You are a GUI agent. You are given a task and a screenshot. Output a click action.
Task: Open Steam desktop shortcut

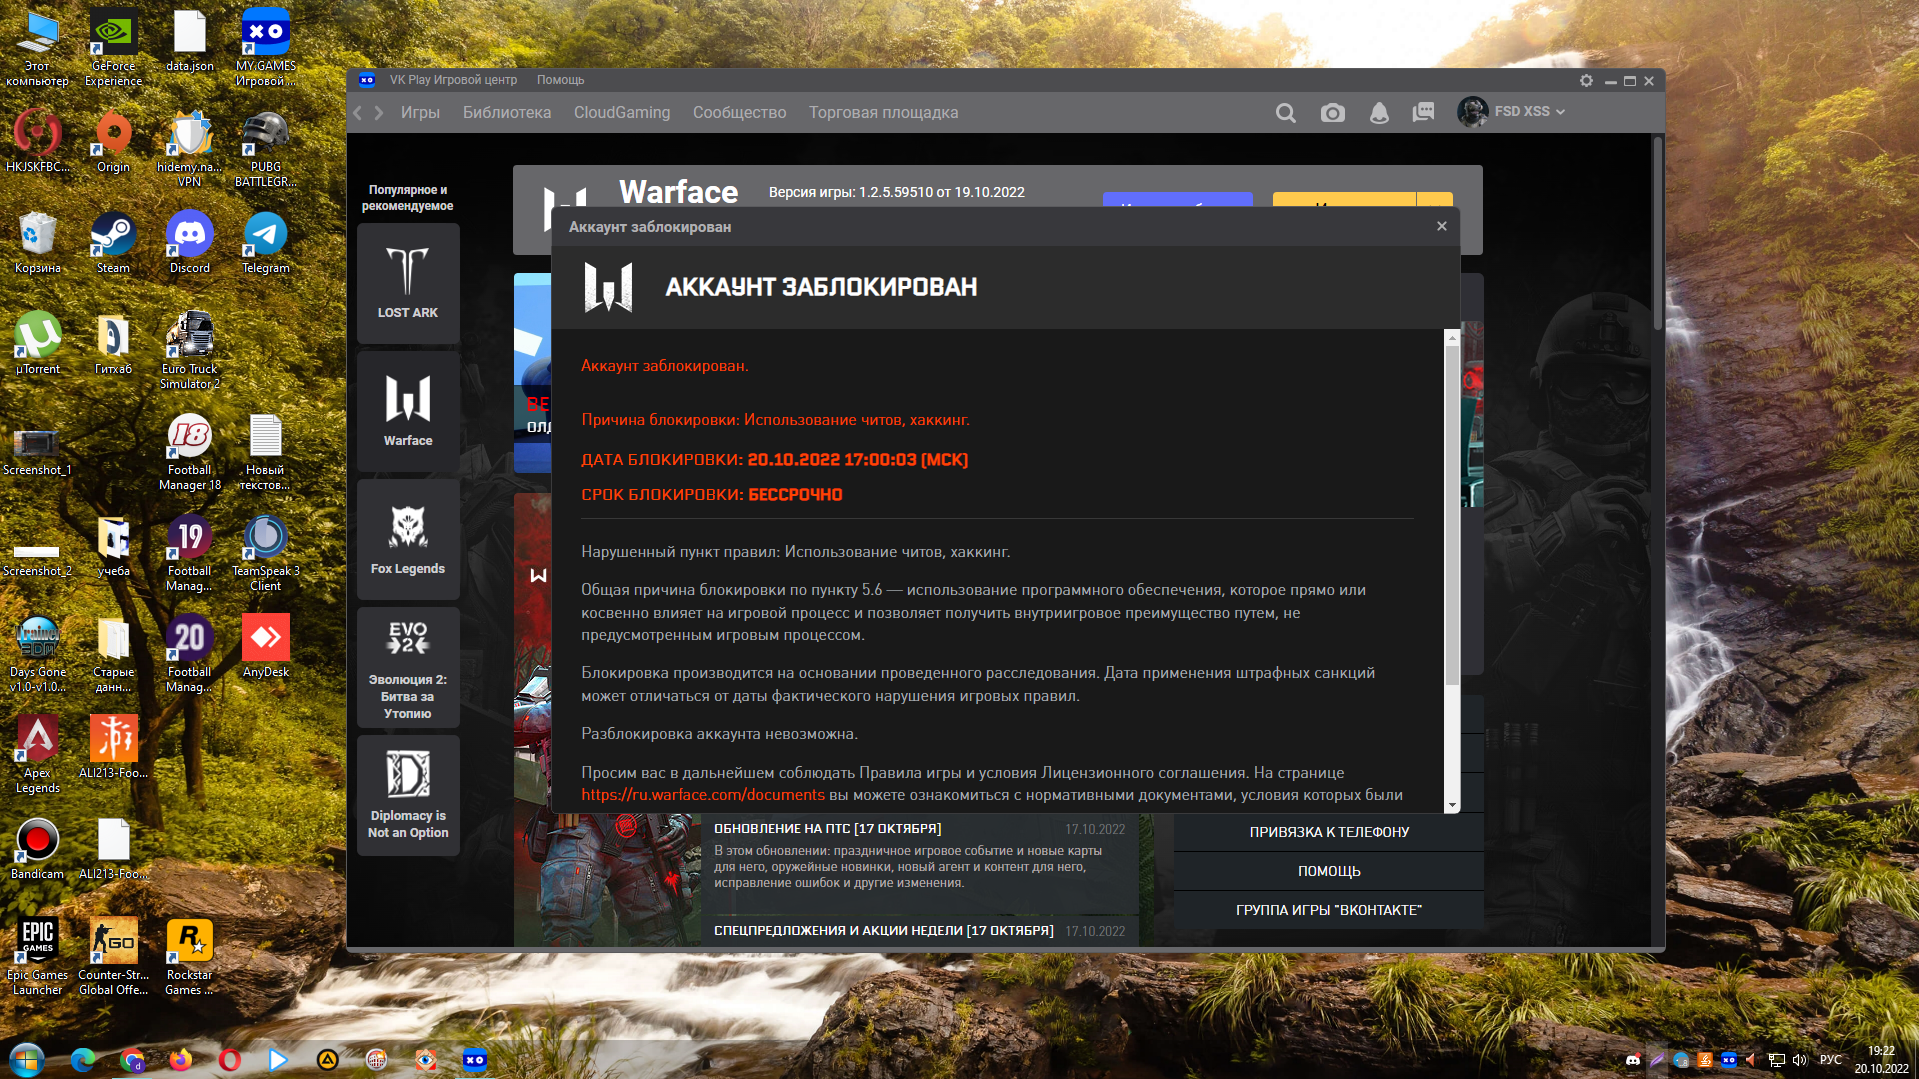click(113, 243)
